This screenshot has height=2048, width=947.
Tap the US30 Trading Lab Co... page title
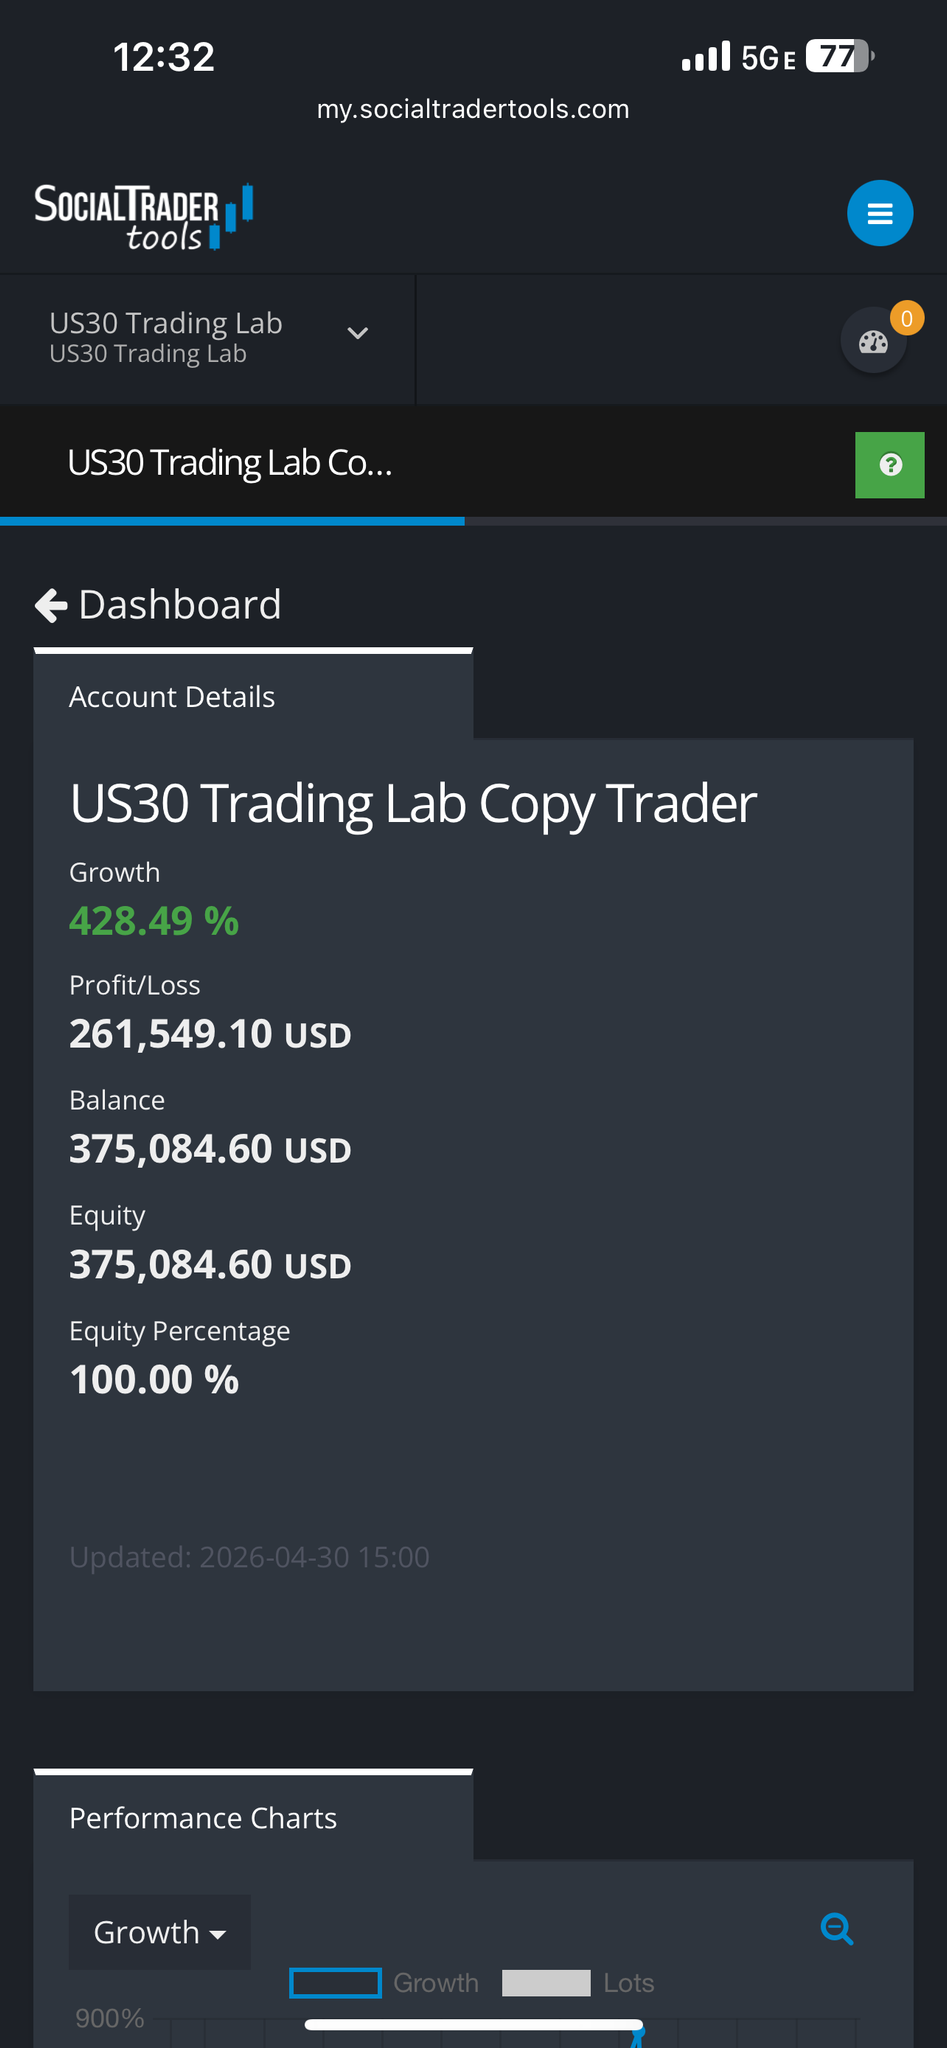[x=230, y=463]
